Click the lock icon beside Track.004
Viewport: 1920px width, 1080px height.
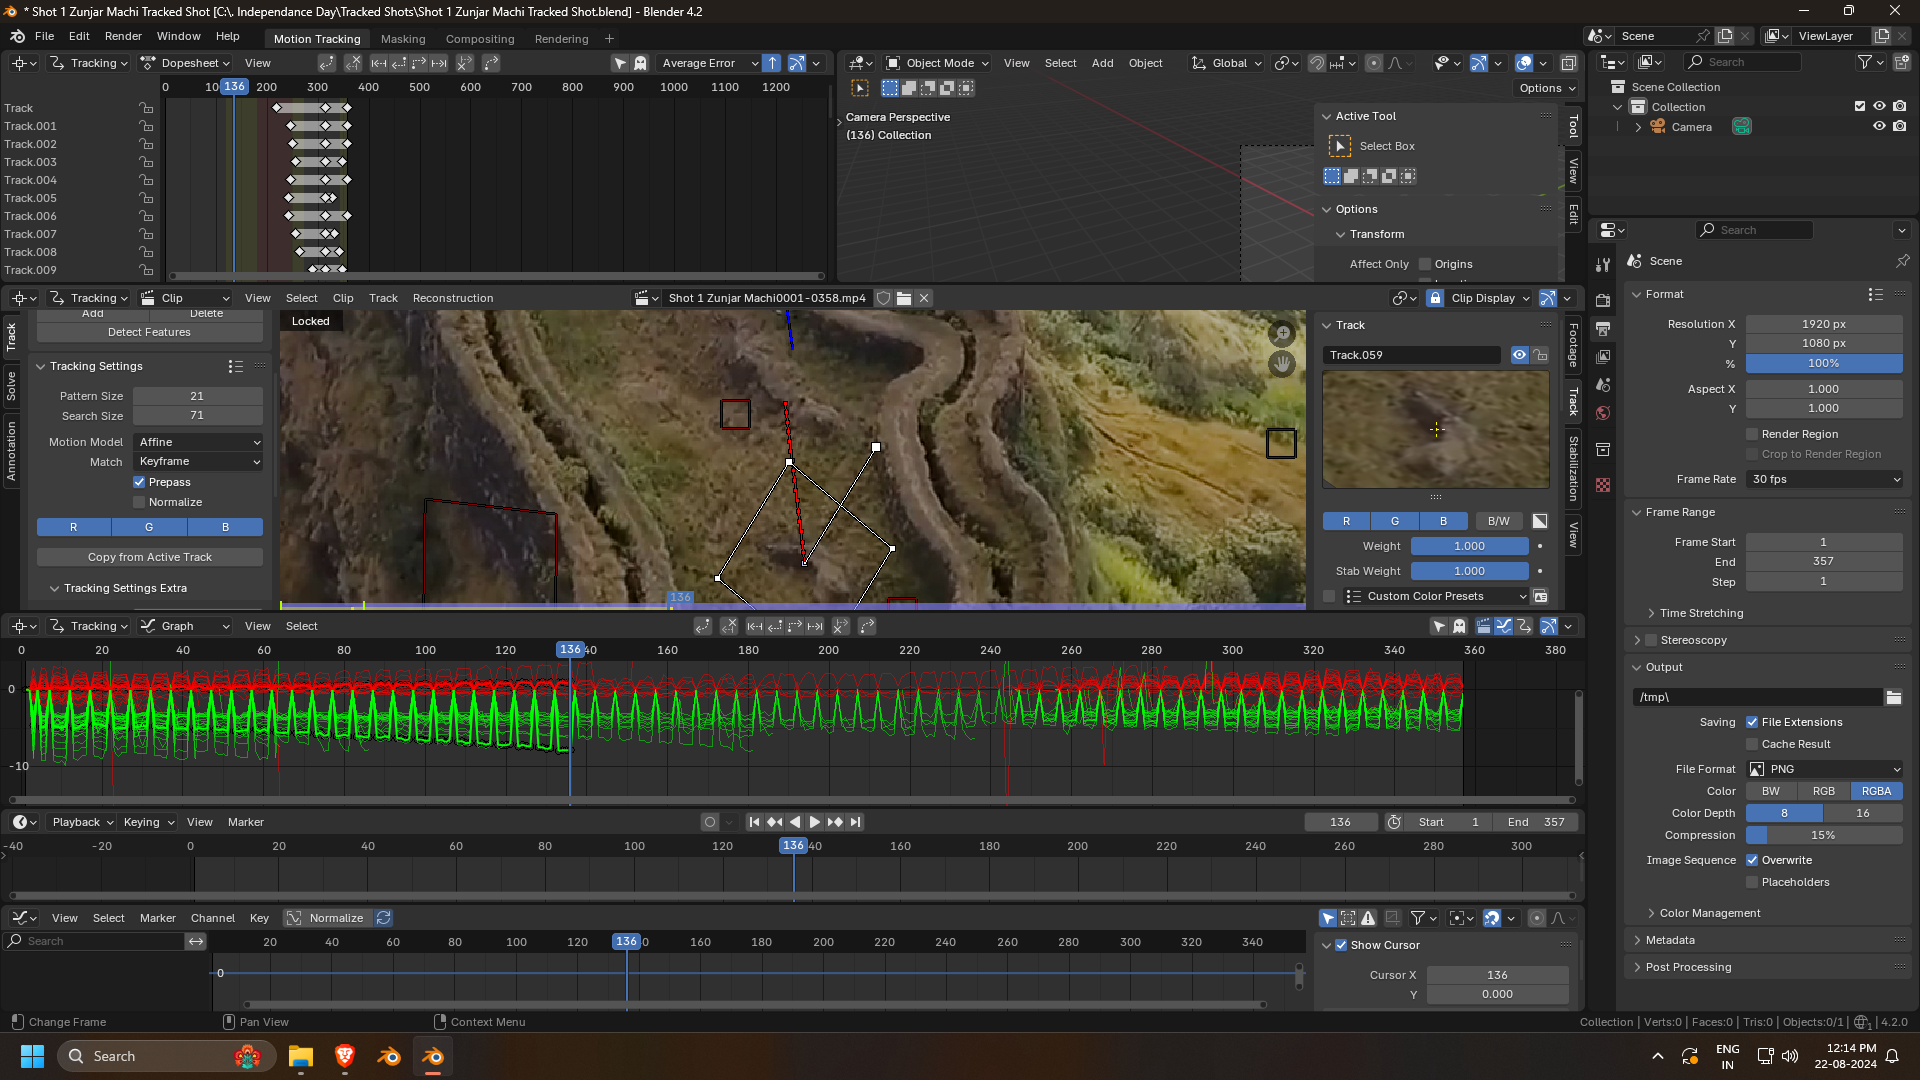pyautogui.click(x=146, y=180)
